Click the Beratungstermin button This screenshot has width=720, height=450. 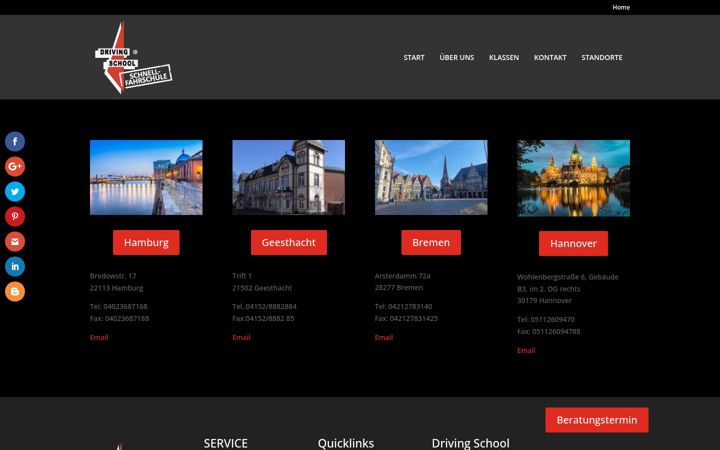tap(596, 420)
